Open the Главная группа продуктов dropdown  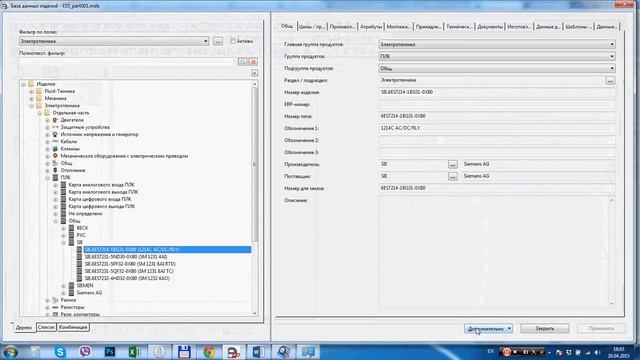point(612,44)
